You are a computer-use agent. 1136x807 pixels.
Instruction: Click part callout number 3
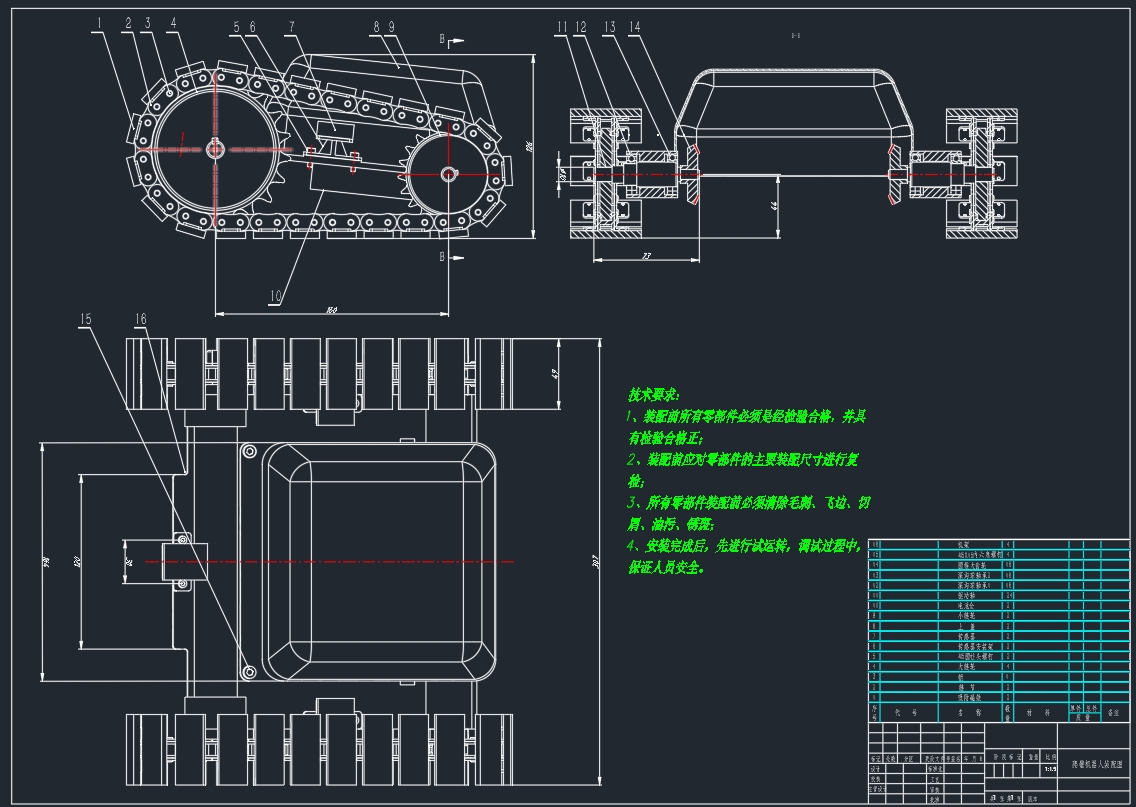tap(148, 23)
